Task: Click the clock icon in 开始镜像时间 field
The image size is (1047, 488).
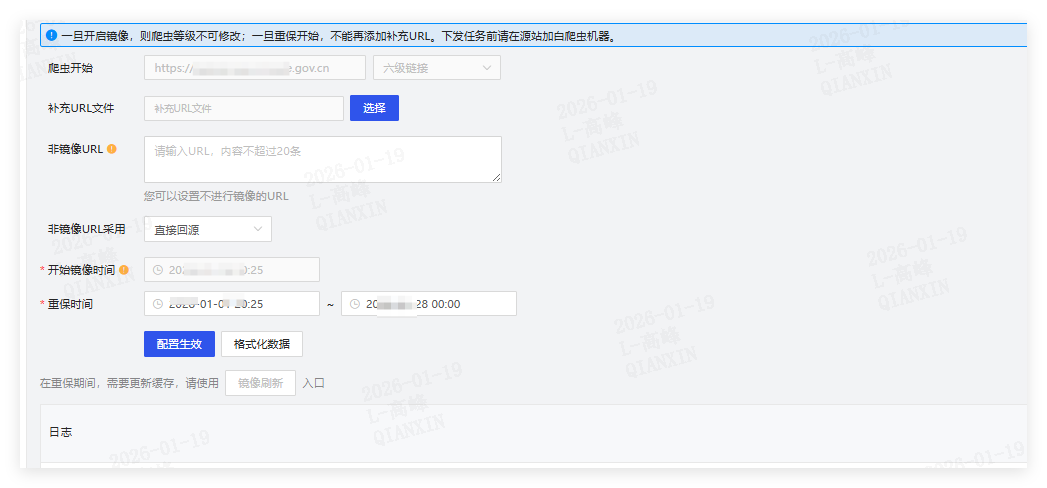Action: pos(157,270)
